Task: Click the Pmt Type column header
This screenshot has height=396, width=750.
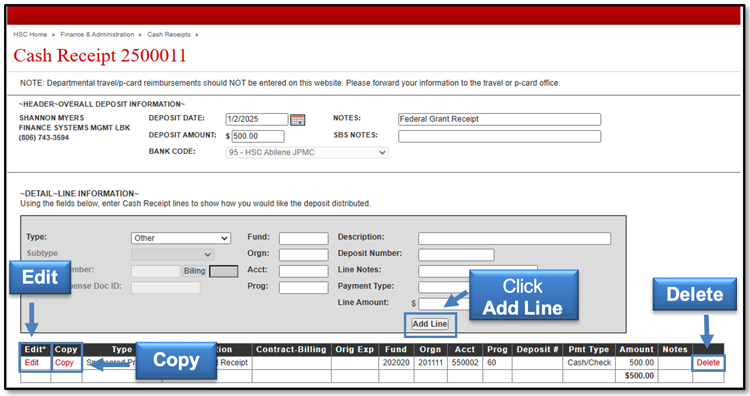Action: [x=588, y=350]
